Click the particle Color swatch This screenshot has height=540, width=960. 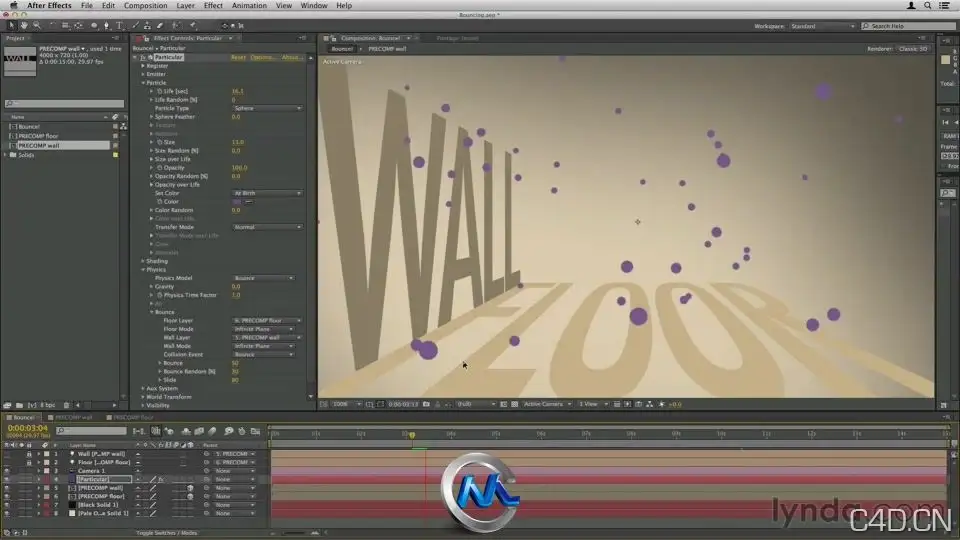pos(237,201)
